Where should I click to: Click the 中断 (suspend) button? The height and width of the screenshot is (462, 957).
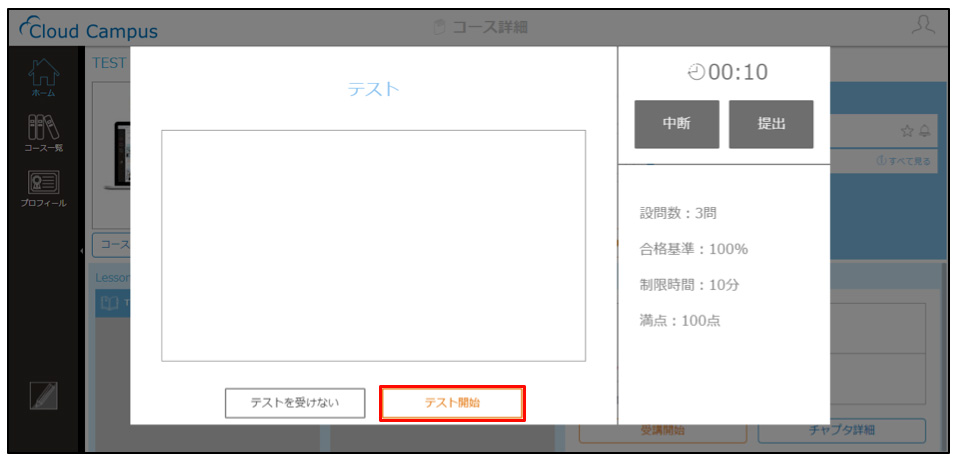click(x=677, y=124)
